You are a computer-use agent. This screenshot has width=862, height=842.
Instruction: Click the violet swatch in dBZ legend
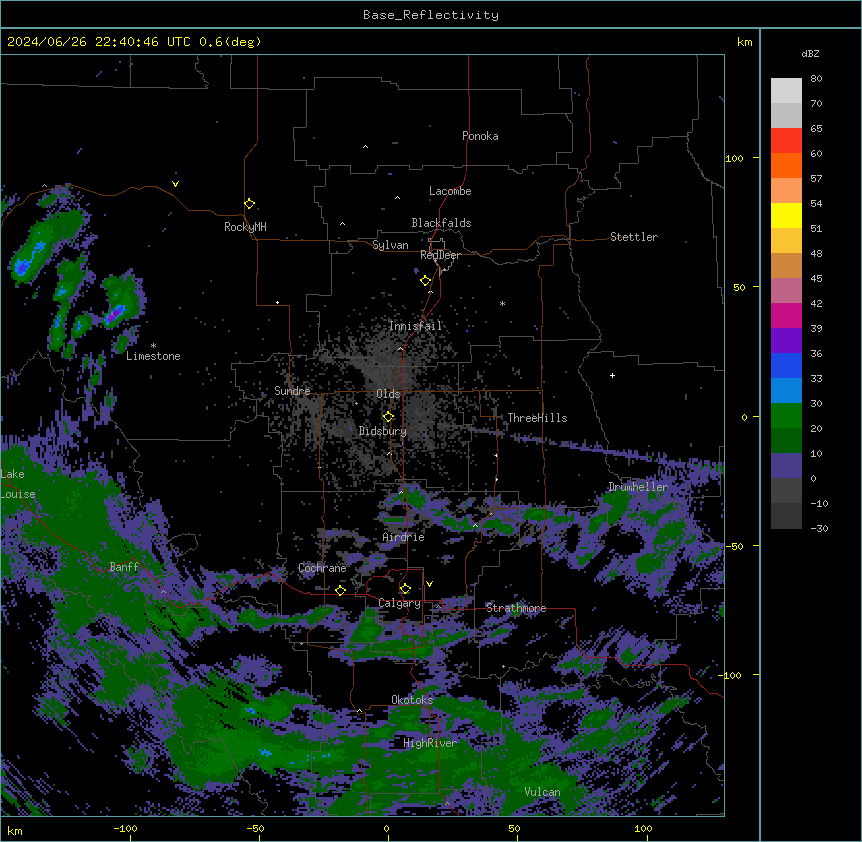point(786,341)
